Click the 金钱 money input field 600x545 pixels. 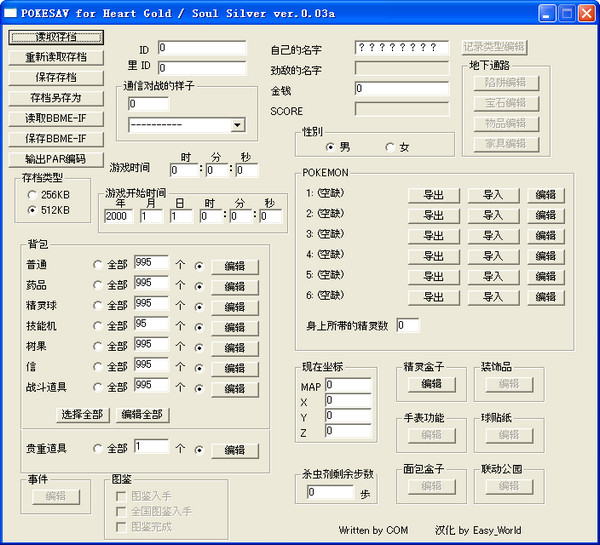tap(402, 88)
